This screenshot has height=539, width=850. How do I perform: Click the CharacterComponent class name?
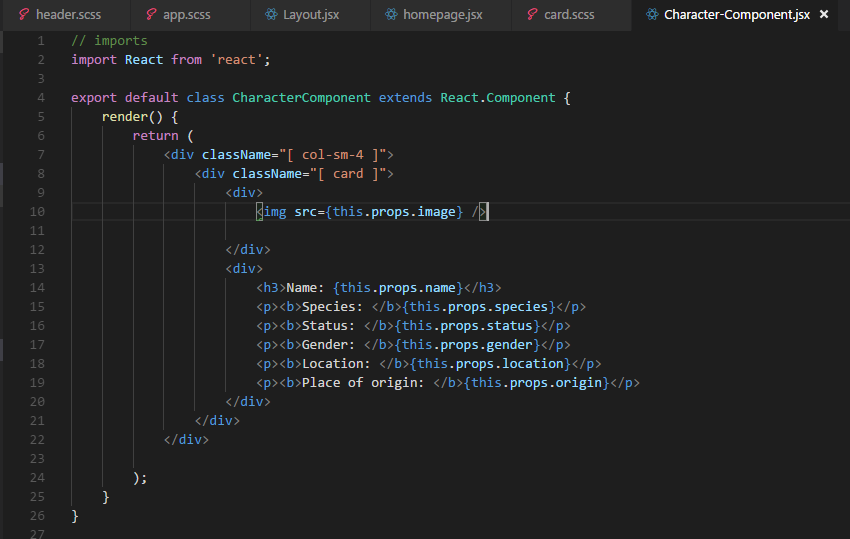[301, 98]
